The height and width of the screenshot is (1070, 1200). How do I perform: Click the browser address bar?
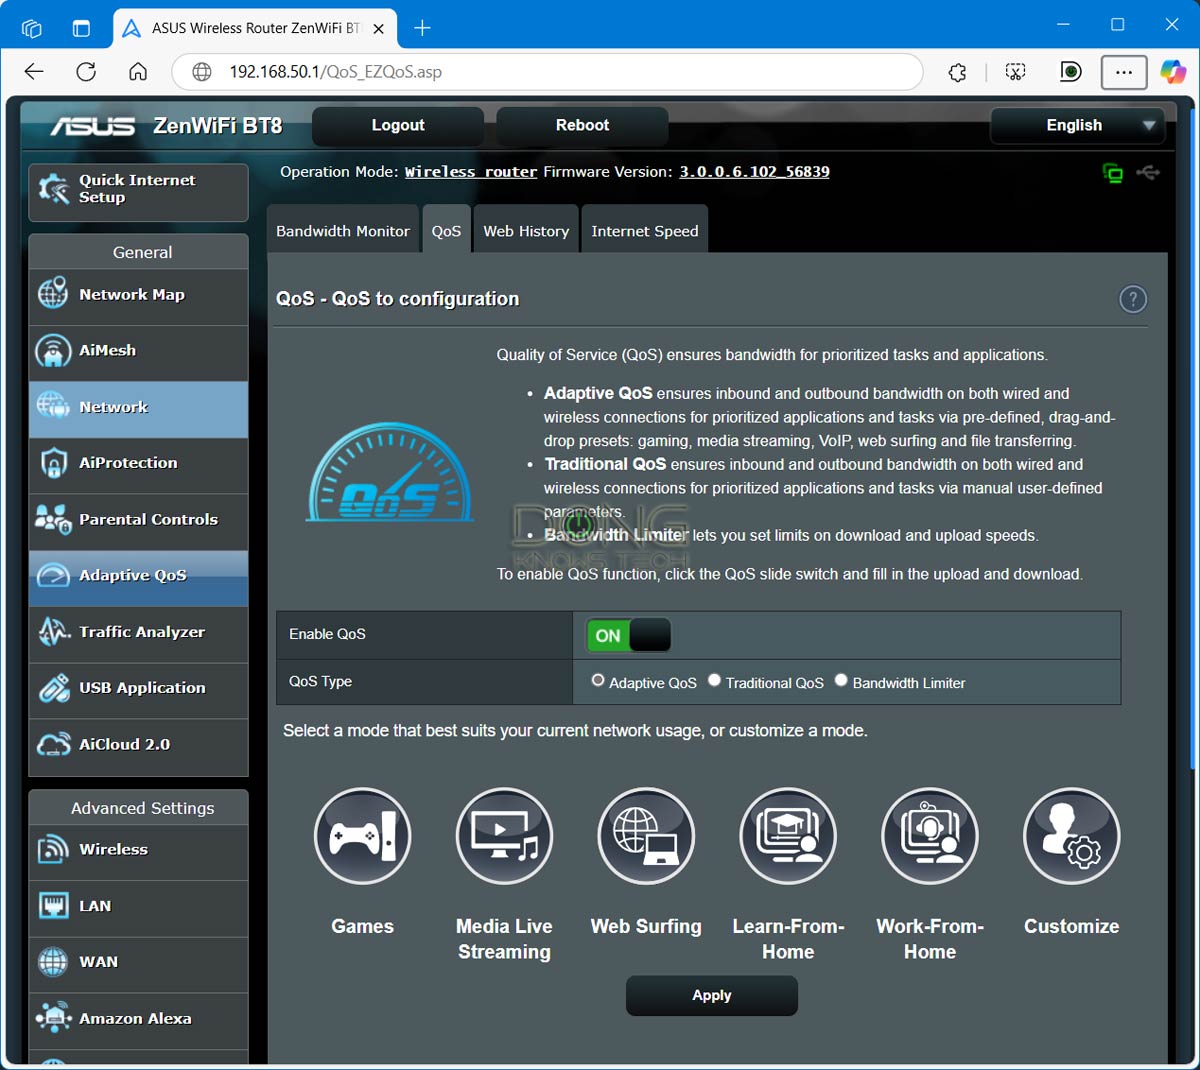(546, 72)
